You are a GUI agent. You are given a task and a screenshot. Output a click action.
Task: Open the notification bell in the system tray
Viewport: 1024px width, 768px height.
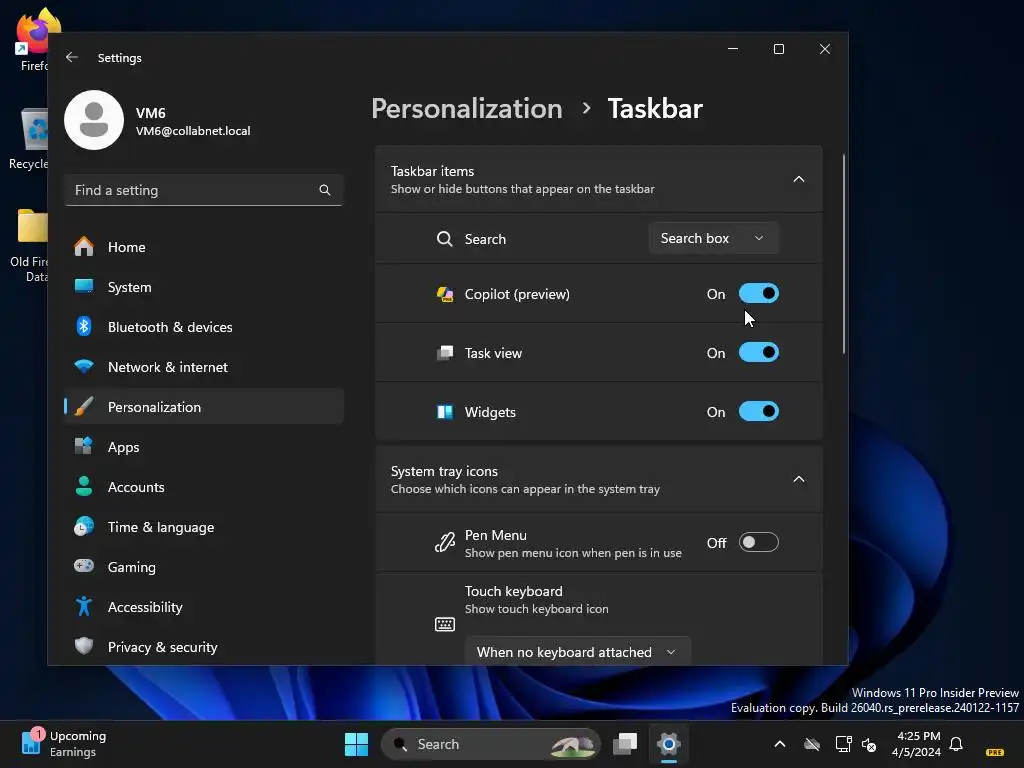point(956,744)
